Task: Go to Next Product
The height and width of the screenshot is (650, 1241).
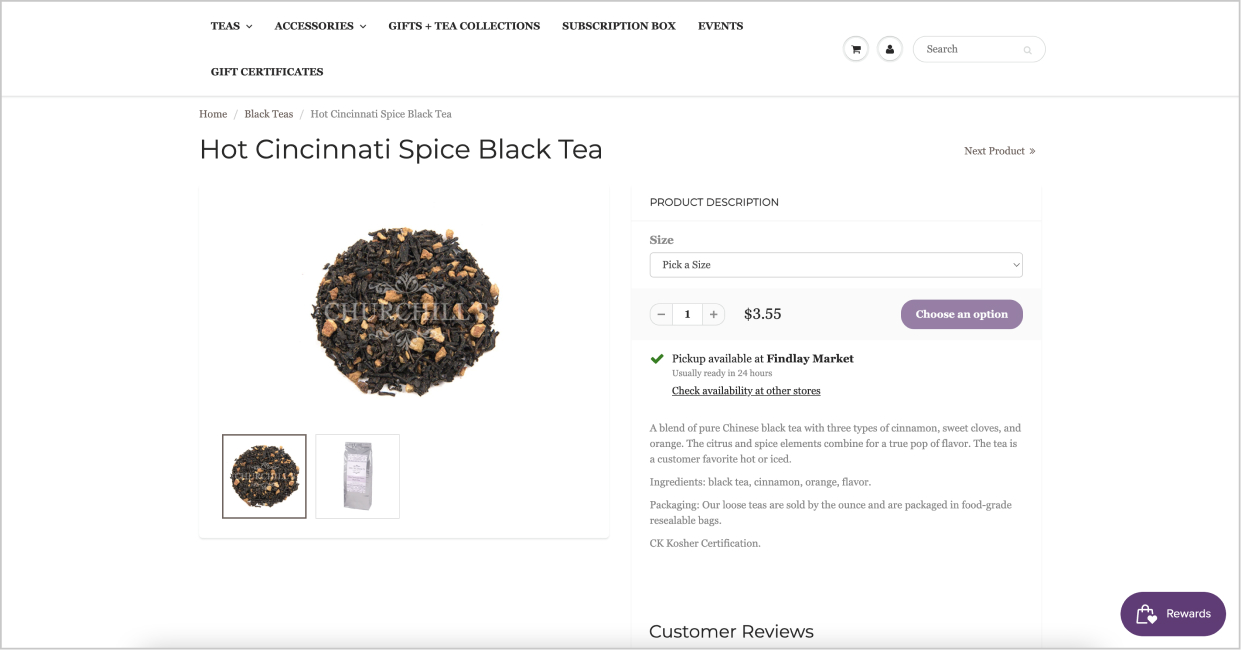Action: 999,151
